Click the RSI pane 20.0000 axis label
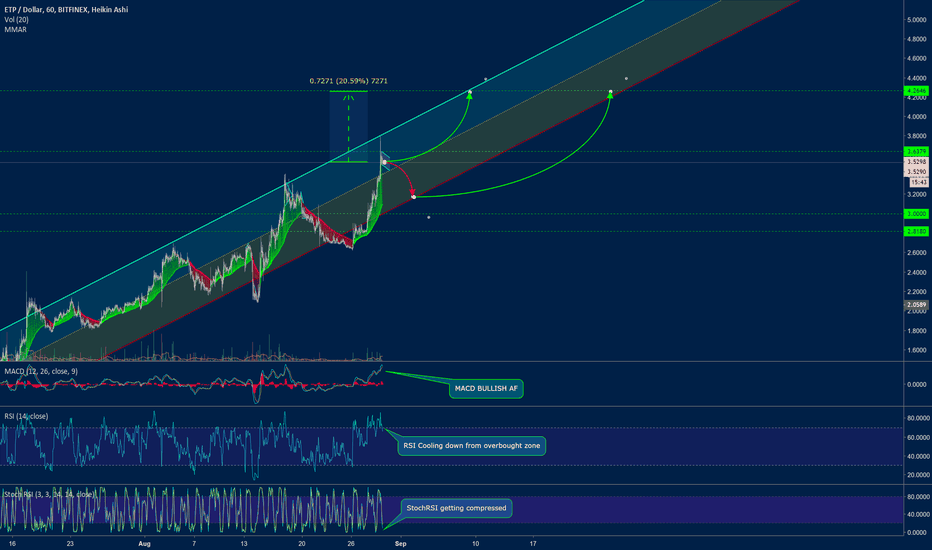The image size is (932, 550). coord(917,474)
